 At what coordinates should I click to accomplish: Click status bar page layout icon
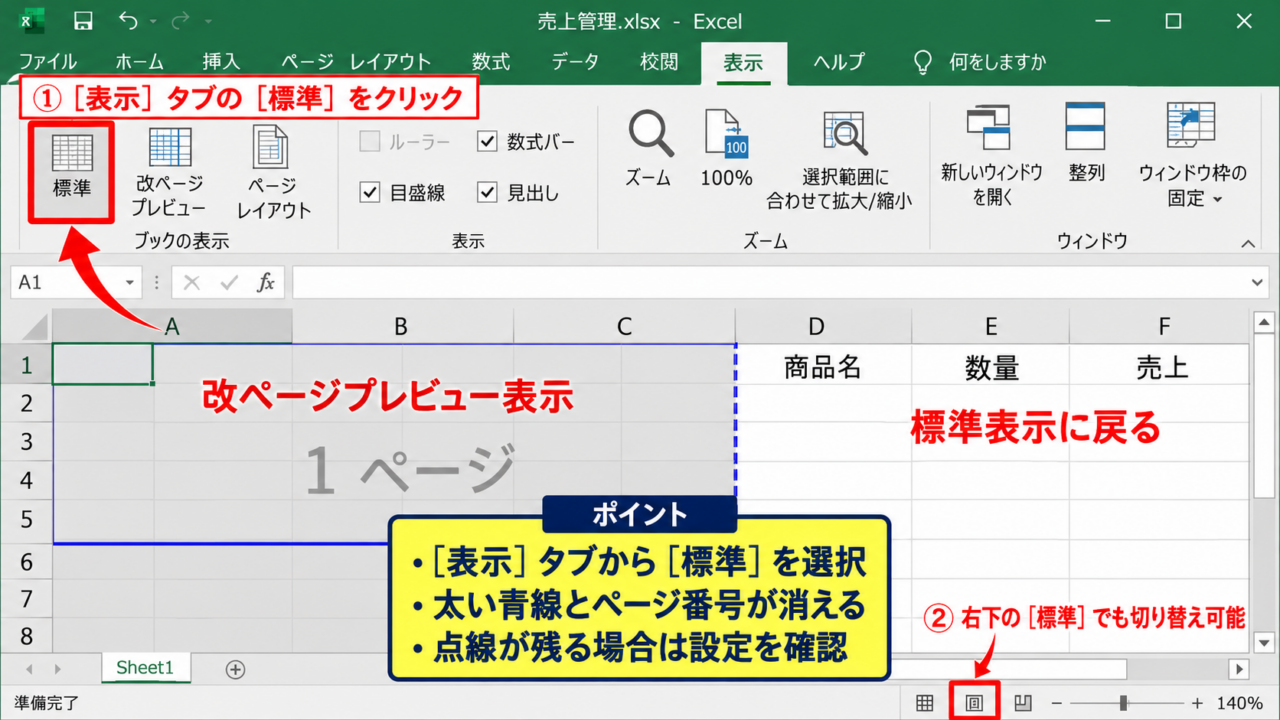click(974, 703)
